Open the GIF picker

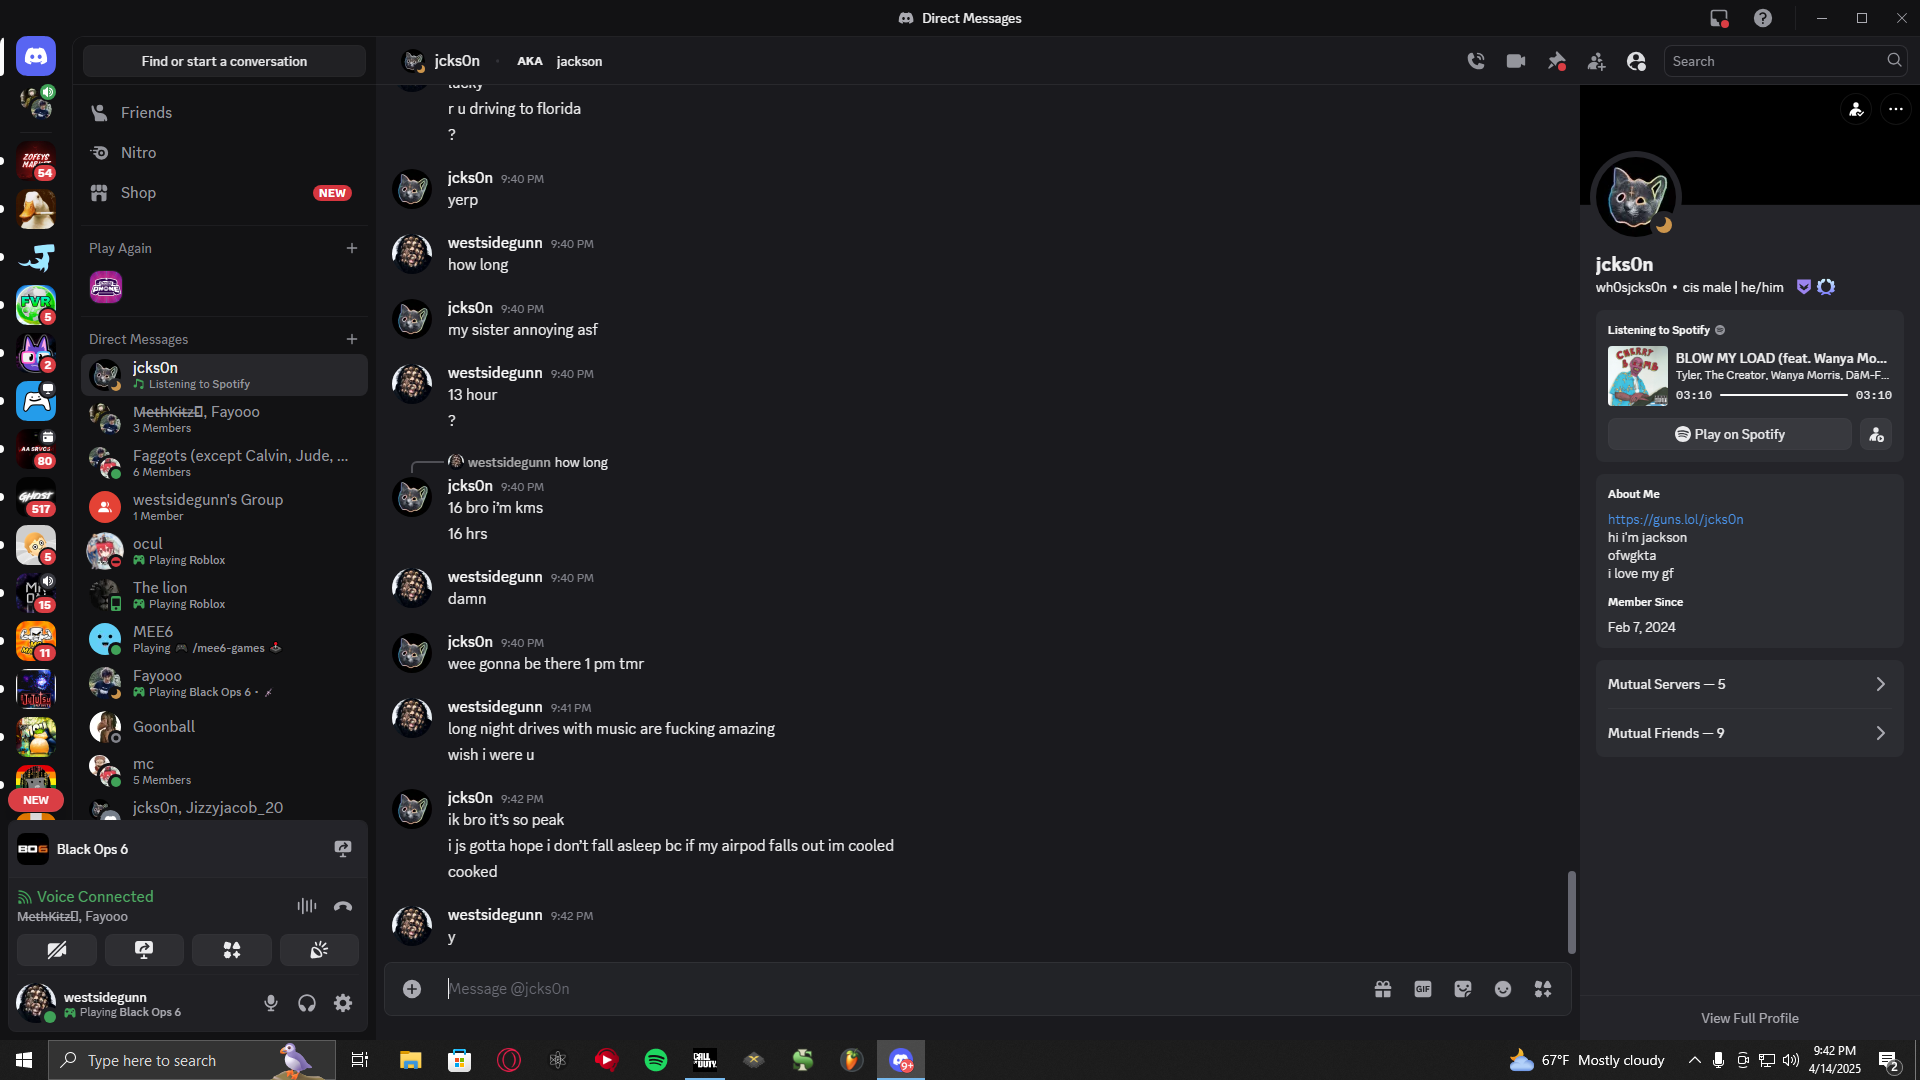click(1423, 989)
